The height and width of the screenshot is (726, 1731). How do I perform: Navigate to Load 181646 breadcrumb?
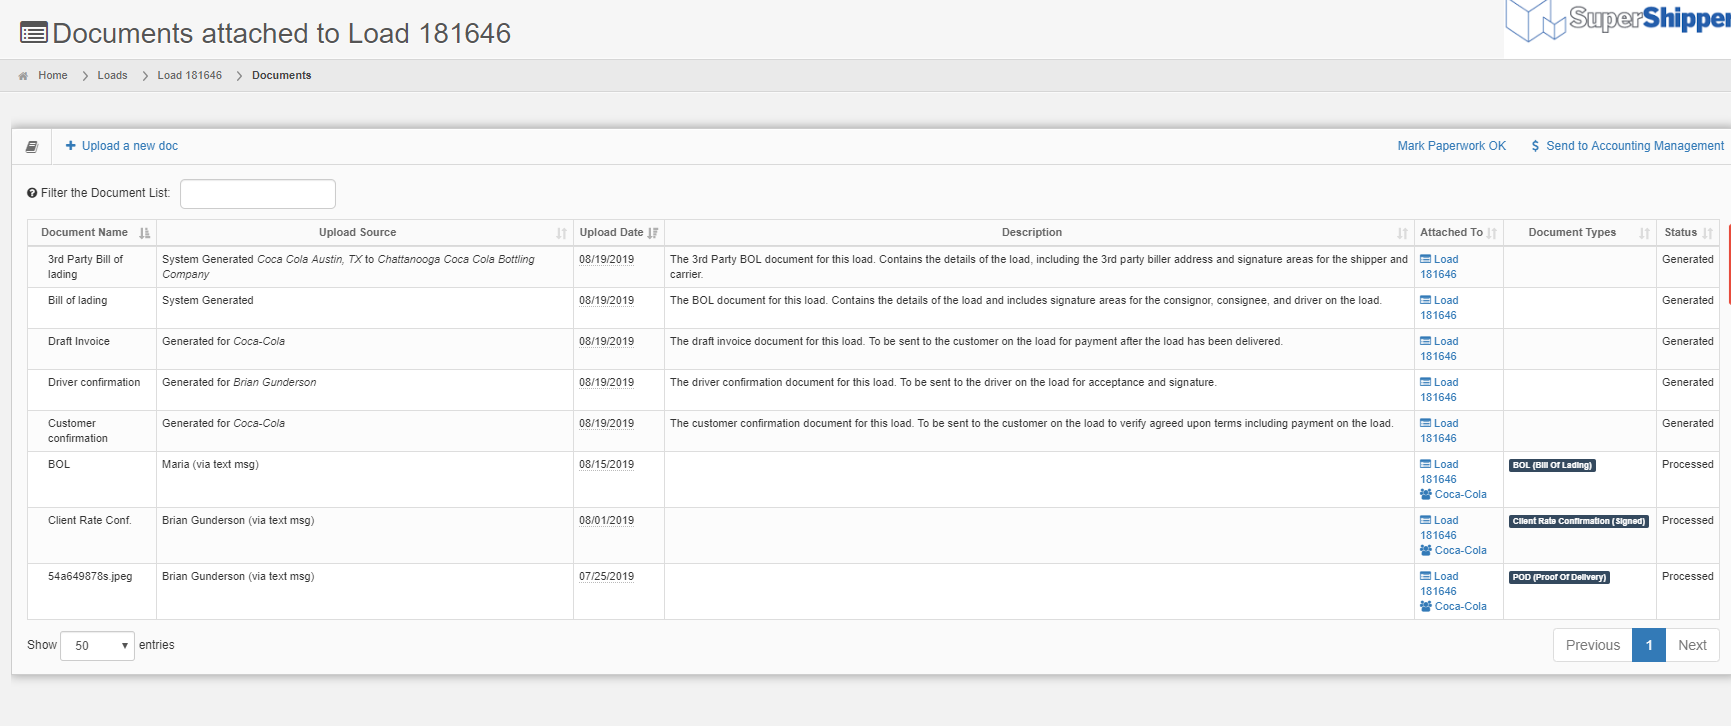[189, 76]
